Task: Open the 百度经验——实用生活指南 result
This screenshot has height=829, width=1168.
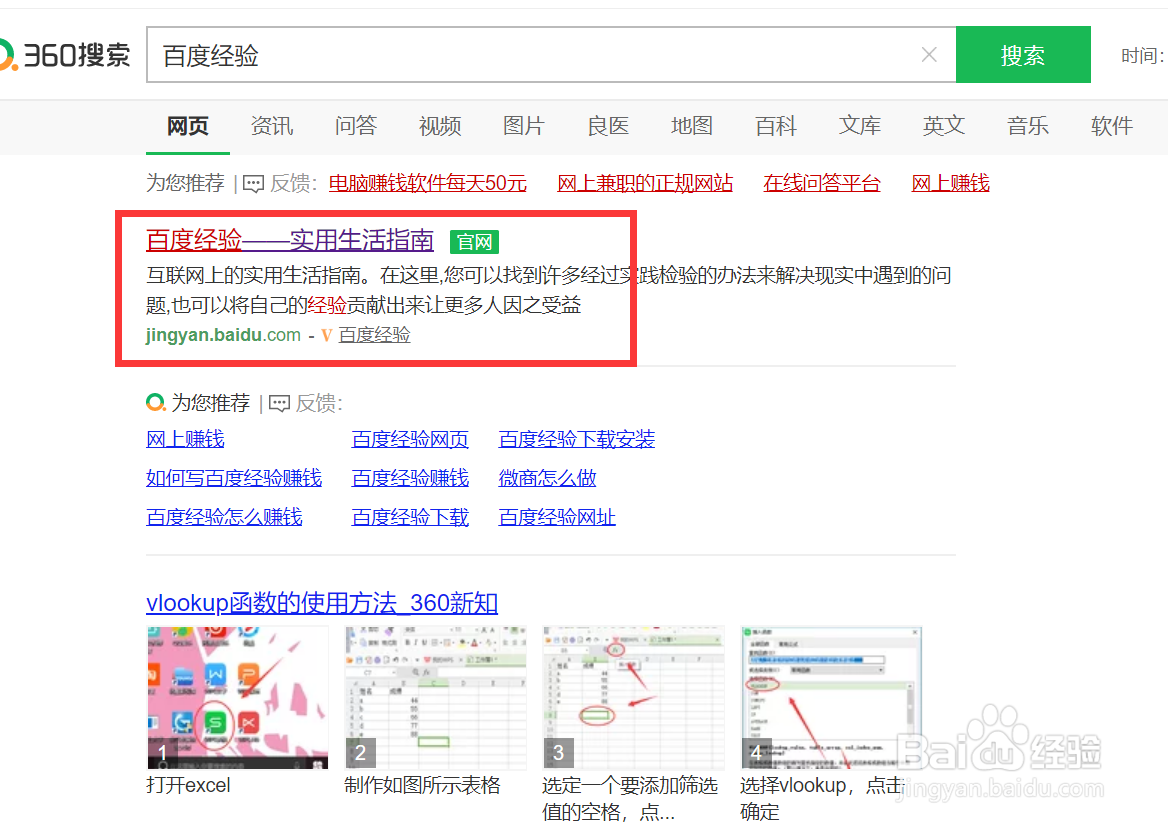Action: (290, 240)
